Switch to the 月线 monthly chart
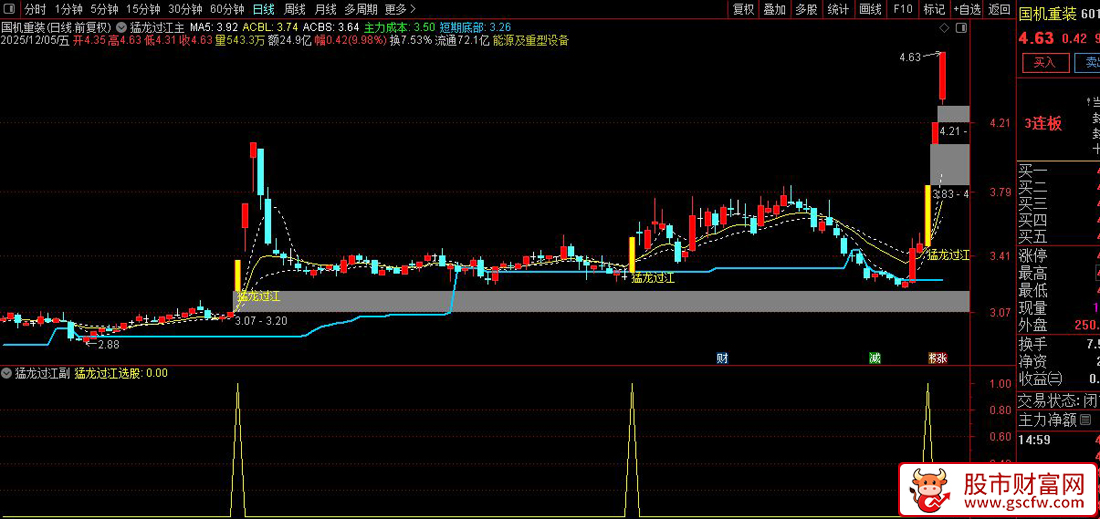Viewport: 1100px width, 519px height. point(325,9)
